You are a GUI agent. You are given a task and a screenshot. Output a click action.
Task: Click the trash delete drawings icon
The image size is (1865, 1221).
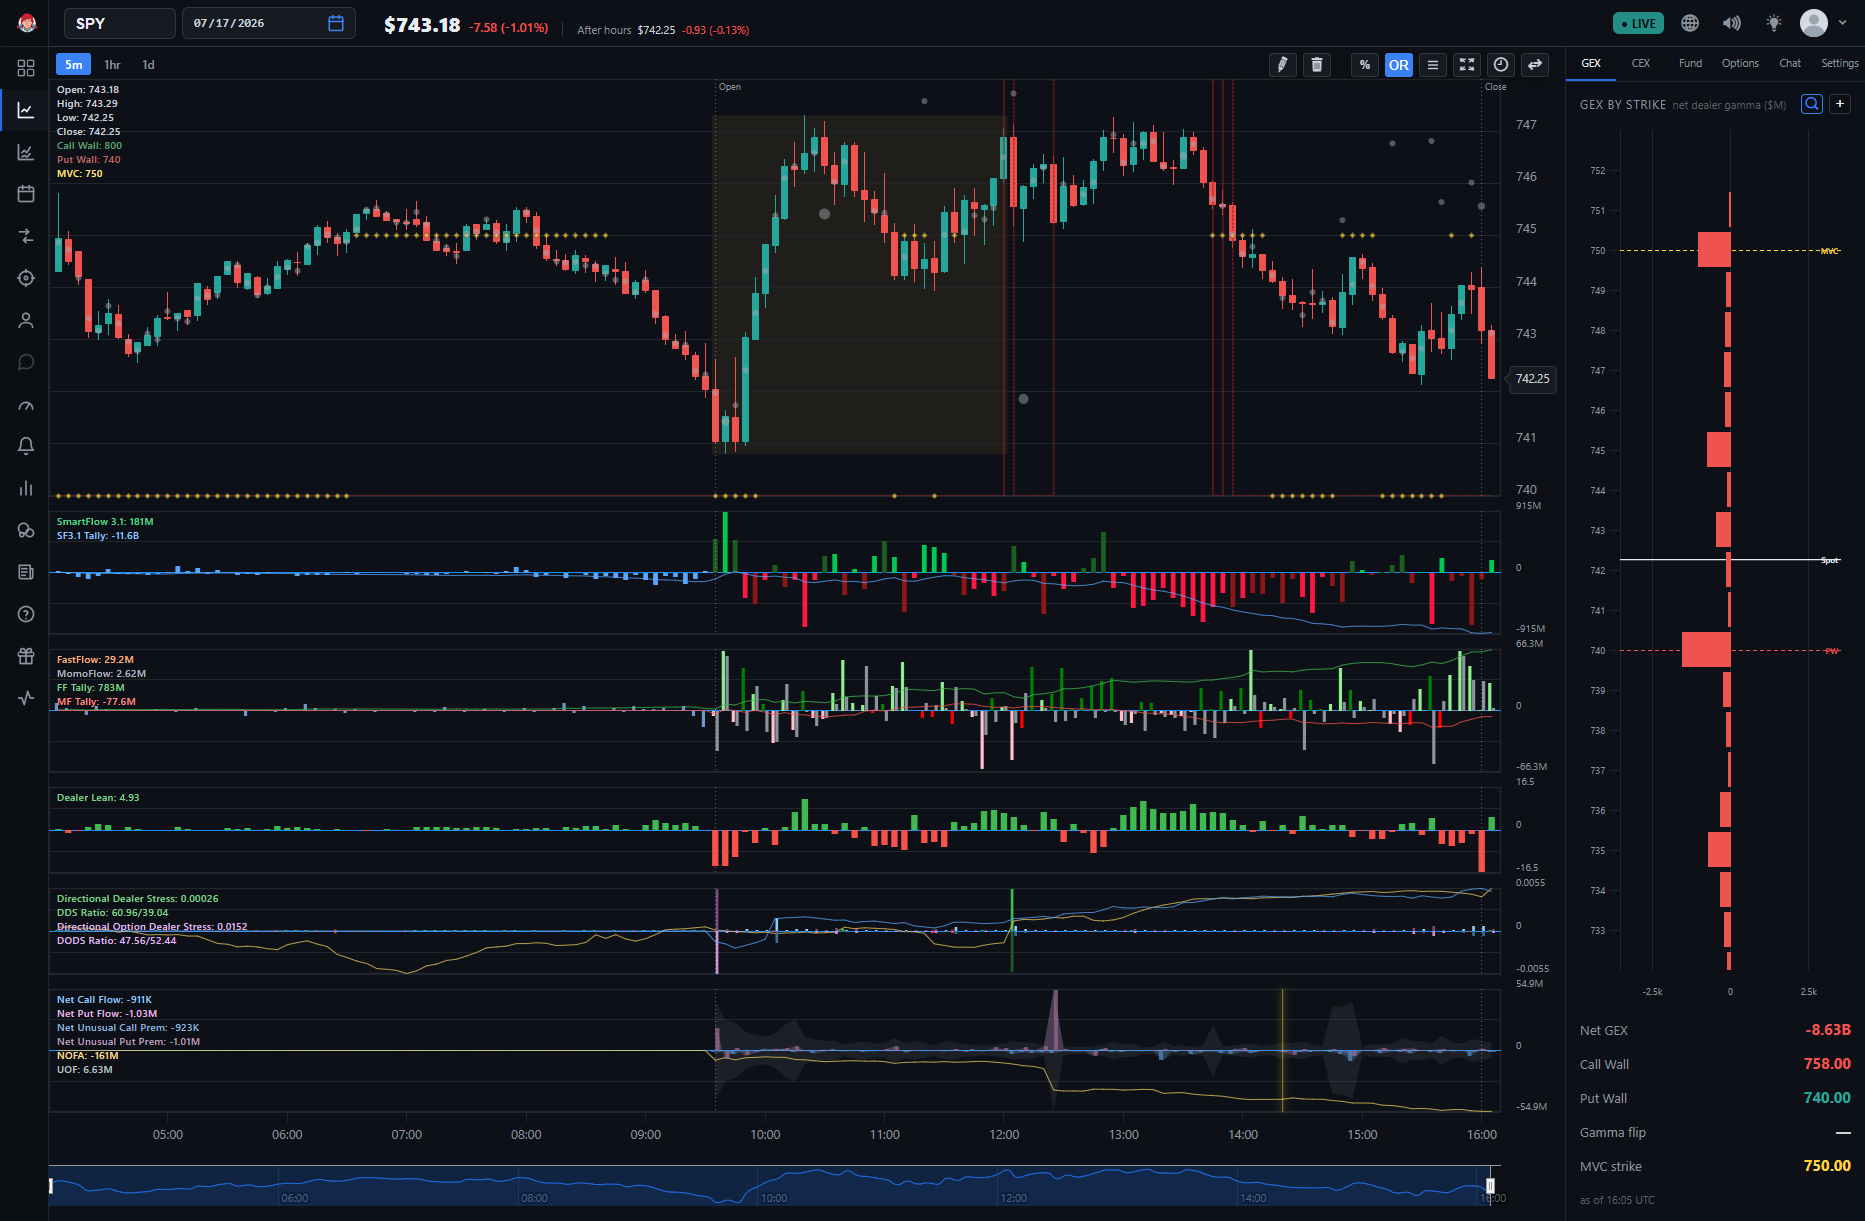pyautogui.click(x=1317, y=65)
